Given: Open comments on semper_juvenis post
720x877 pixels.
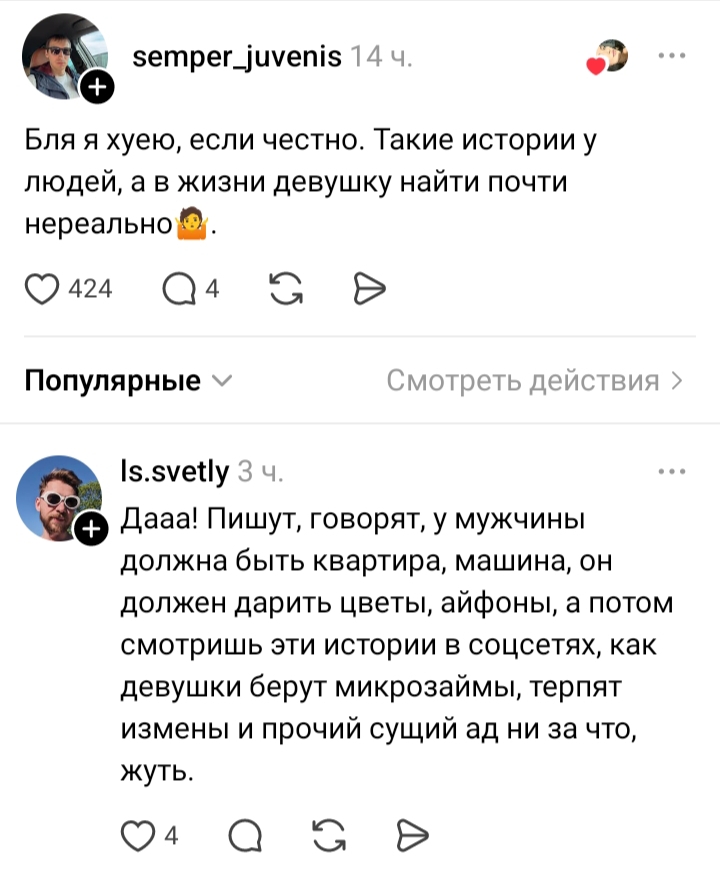Looking at the screenshot, I should tap(179, 289).
